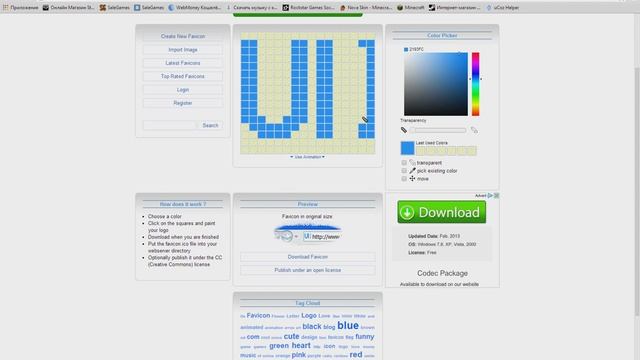The width and height of the screenshot is (640, 360).
Task: Open the first SaleGames bookmark
Action: tap(114, 7)
